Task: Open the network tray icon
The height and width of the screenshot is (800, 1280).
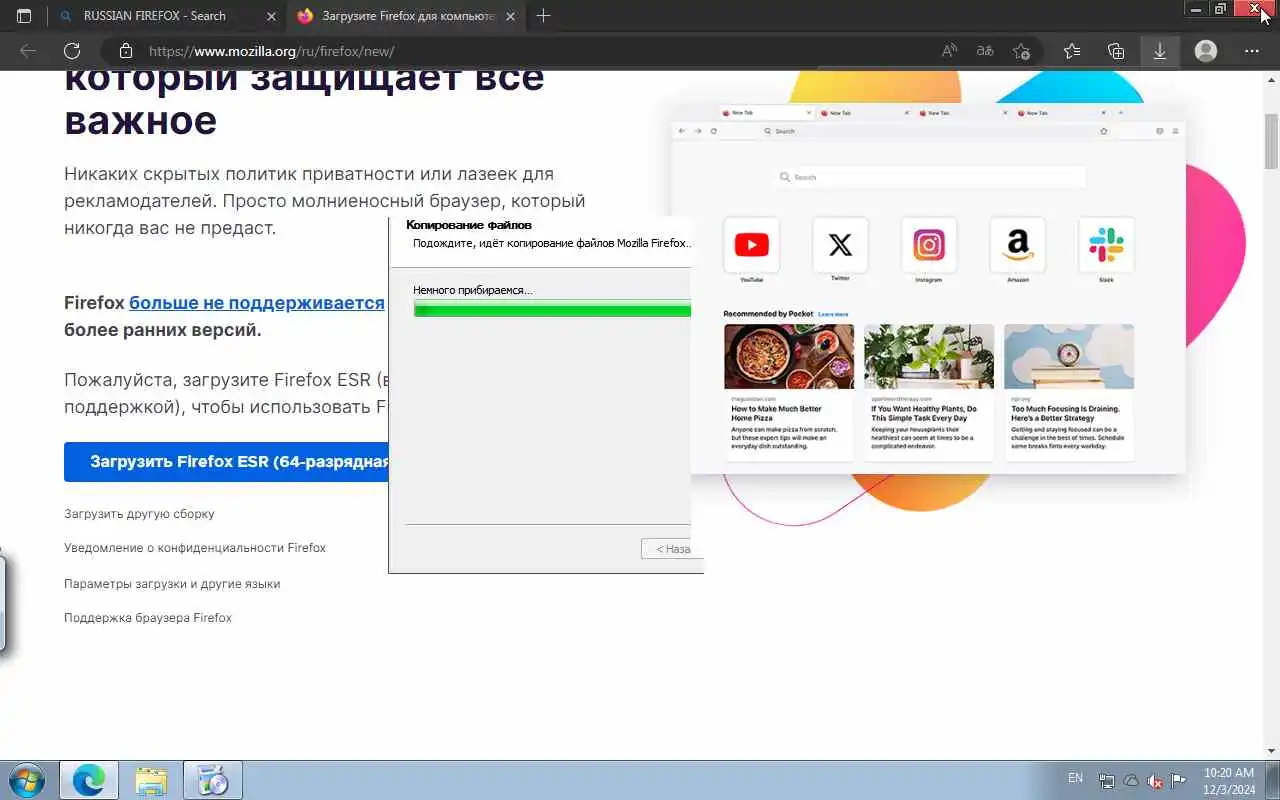Action: (1107, 781)
